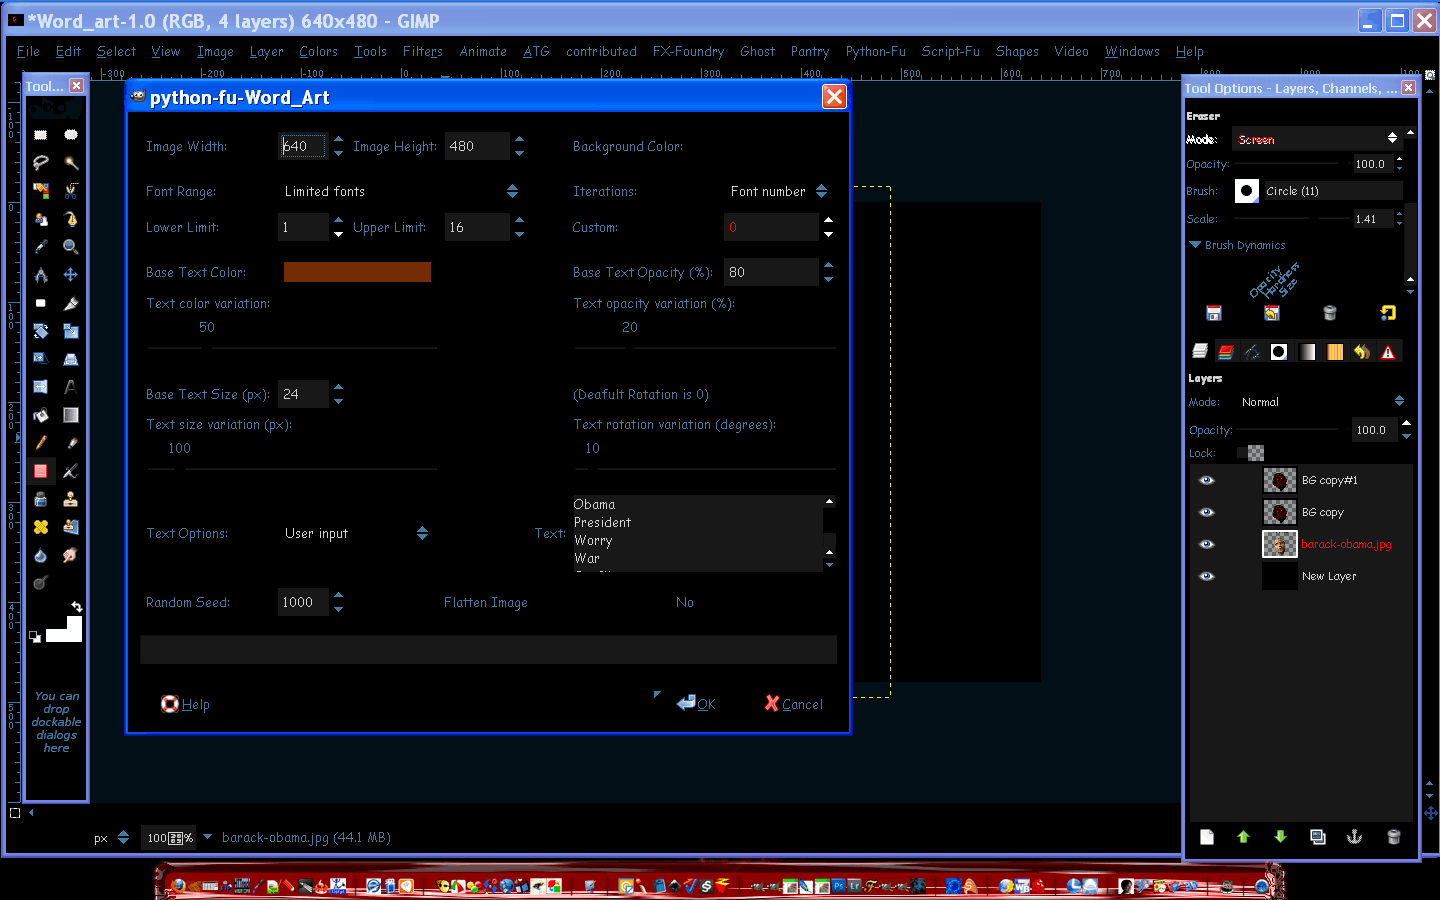Toggle New Layer visibility eye
The width and height of the screenshot is (1440, 900).
1207,576
